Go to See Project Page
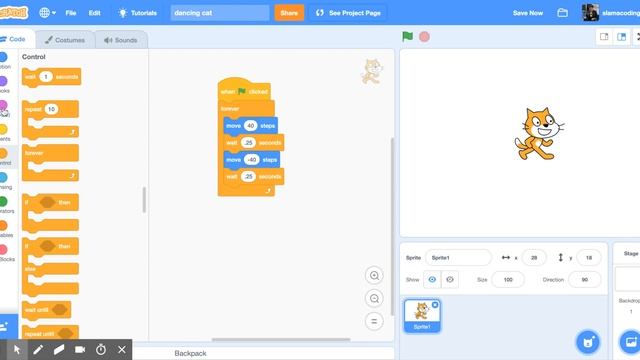Image resolution: width=640 pixels, height=360 pixels. coord(348,13)
